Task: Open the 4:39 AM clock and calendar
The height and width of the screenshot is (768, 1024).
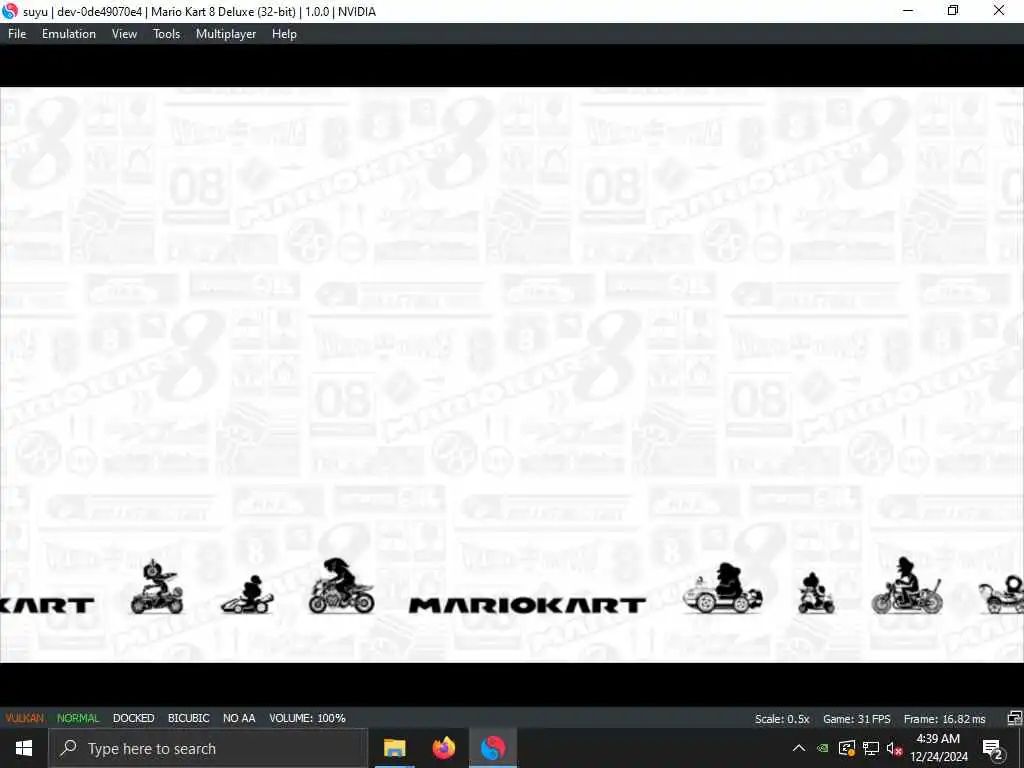Action: 938,748
